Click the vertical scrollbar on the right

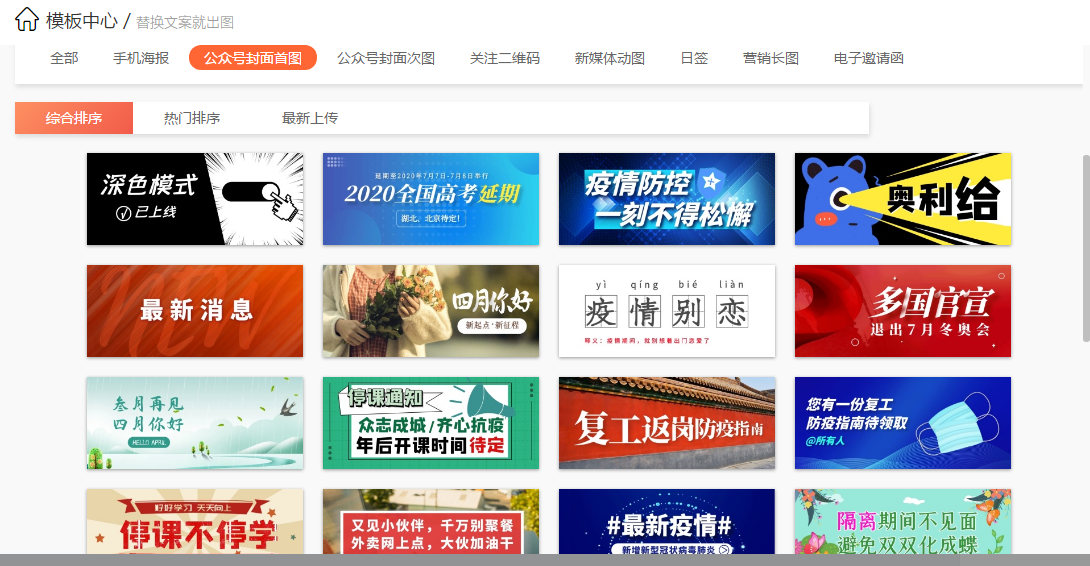point(1086,248)
